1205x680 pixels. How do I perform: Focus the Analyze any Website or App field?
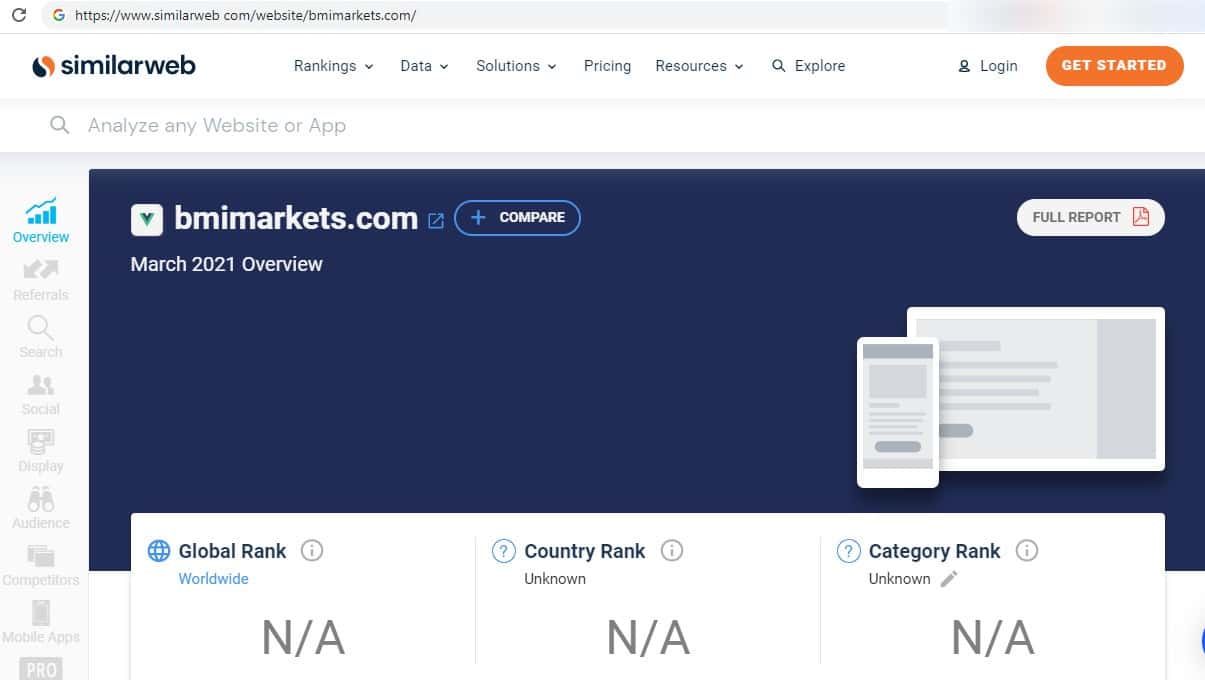600,125
